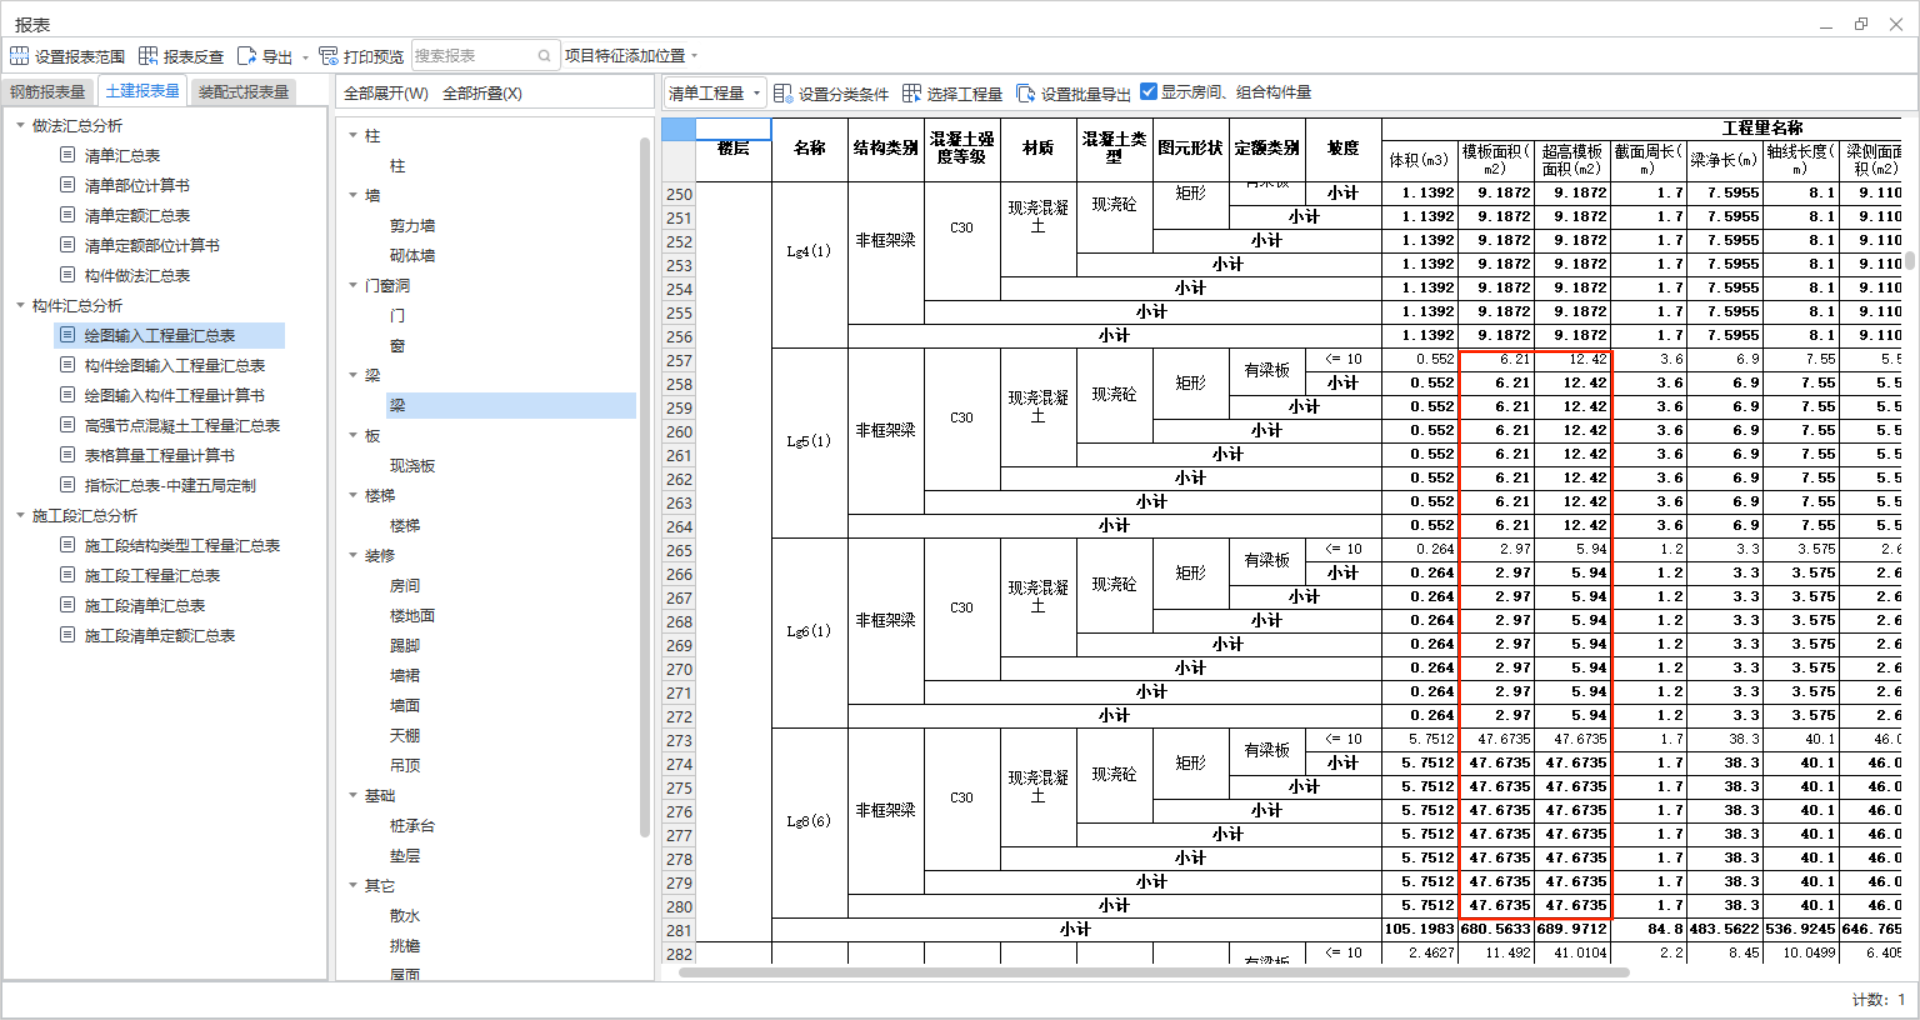Click document icon beside 清单定额汇总表
Screen dimensions: 1920x1020
(67, 215)
